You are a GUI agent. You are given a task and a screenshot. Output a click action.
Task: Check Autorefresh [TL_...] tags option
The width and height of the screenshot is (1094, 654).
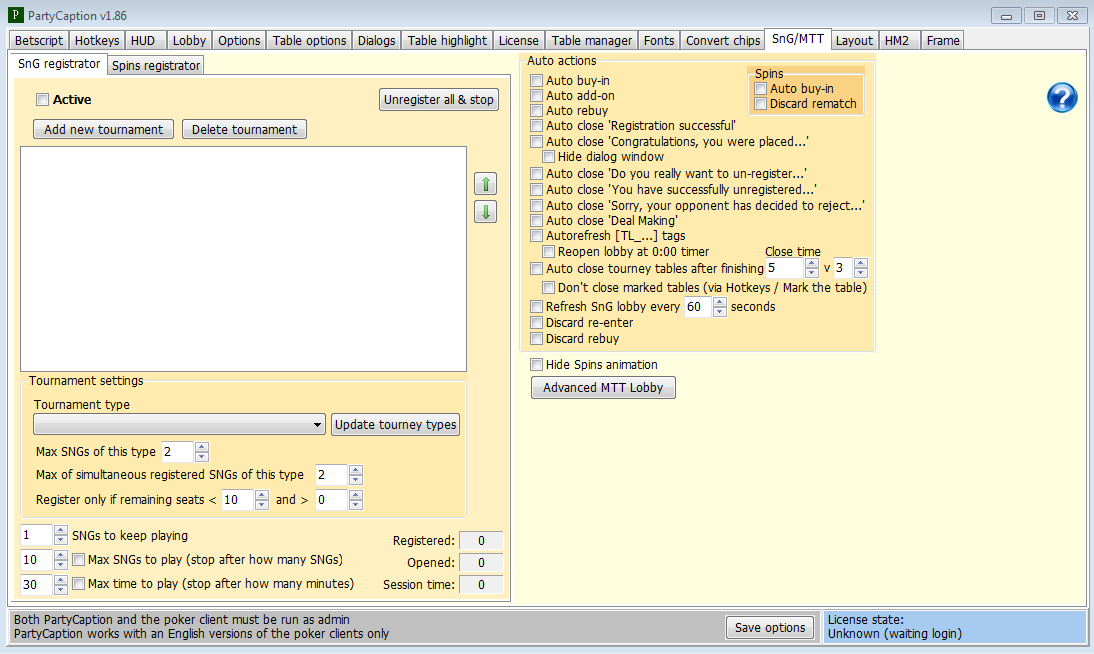coord(537,236)
